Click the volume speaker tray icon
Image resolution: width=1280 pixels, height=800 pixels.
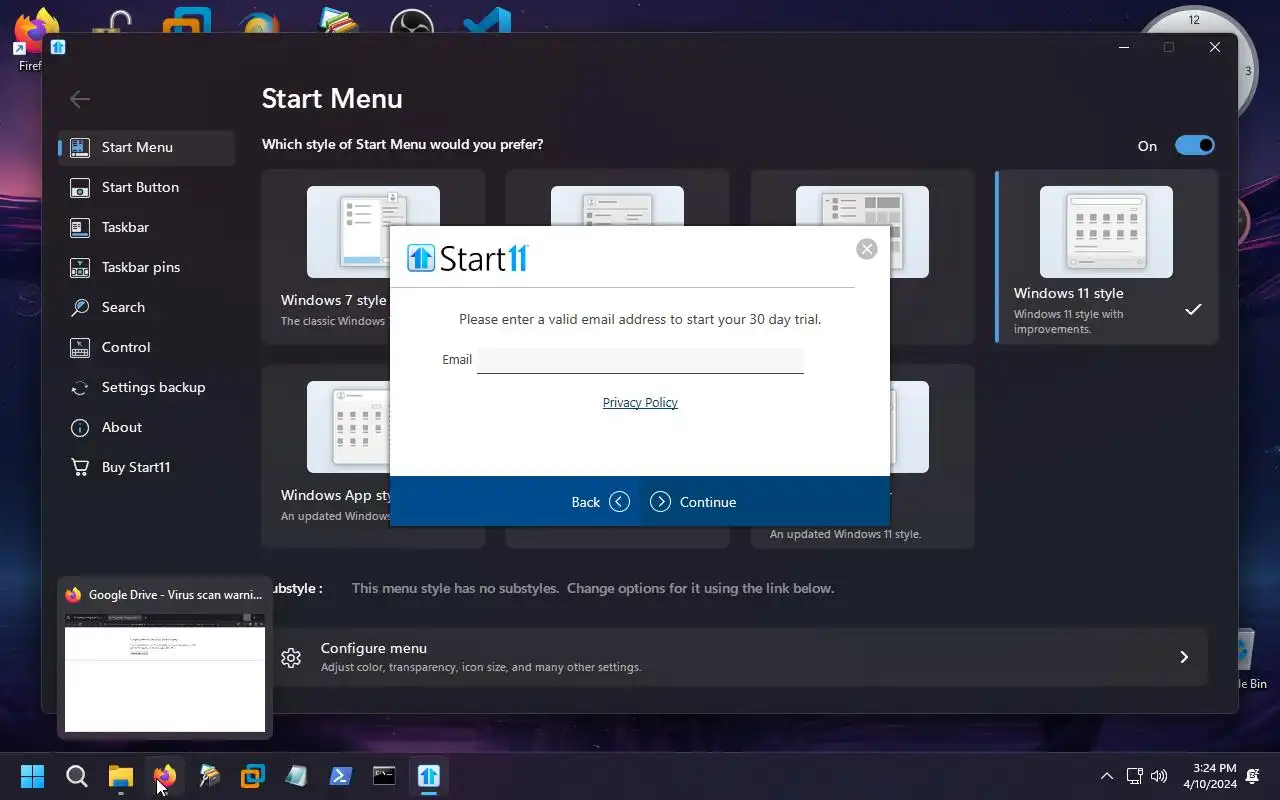[1159, 776]
